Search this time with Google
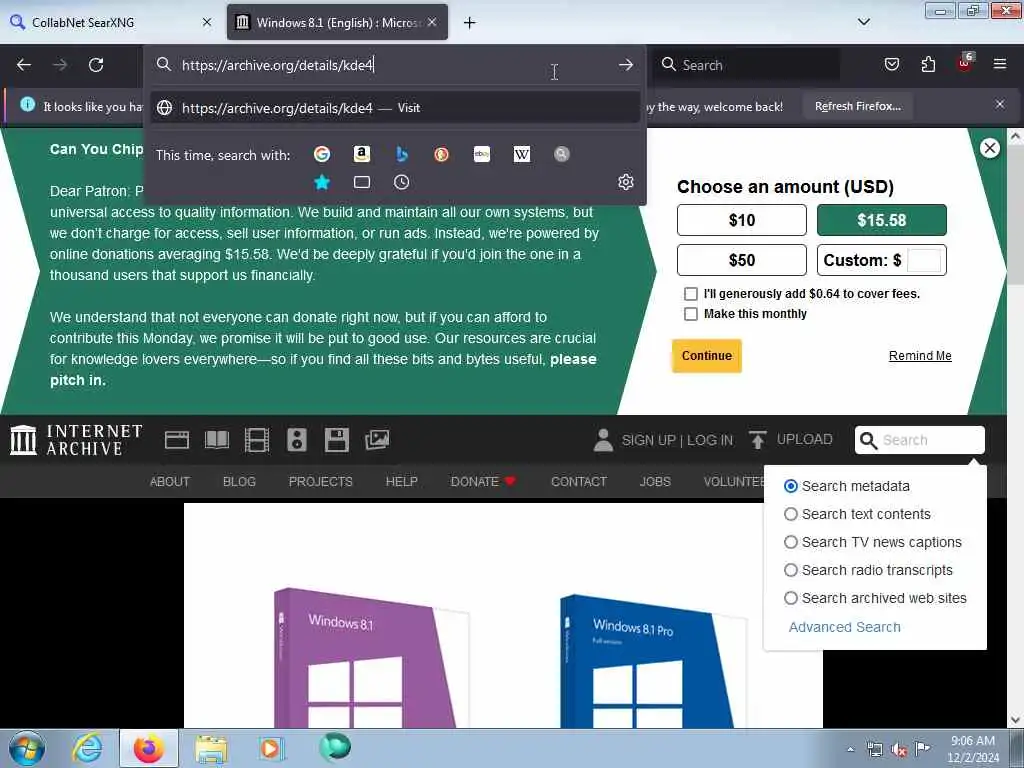 322,154
